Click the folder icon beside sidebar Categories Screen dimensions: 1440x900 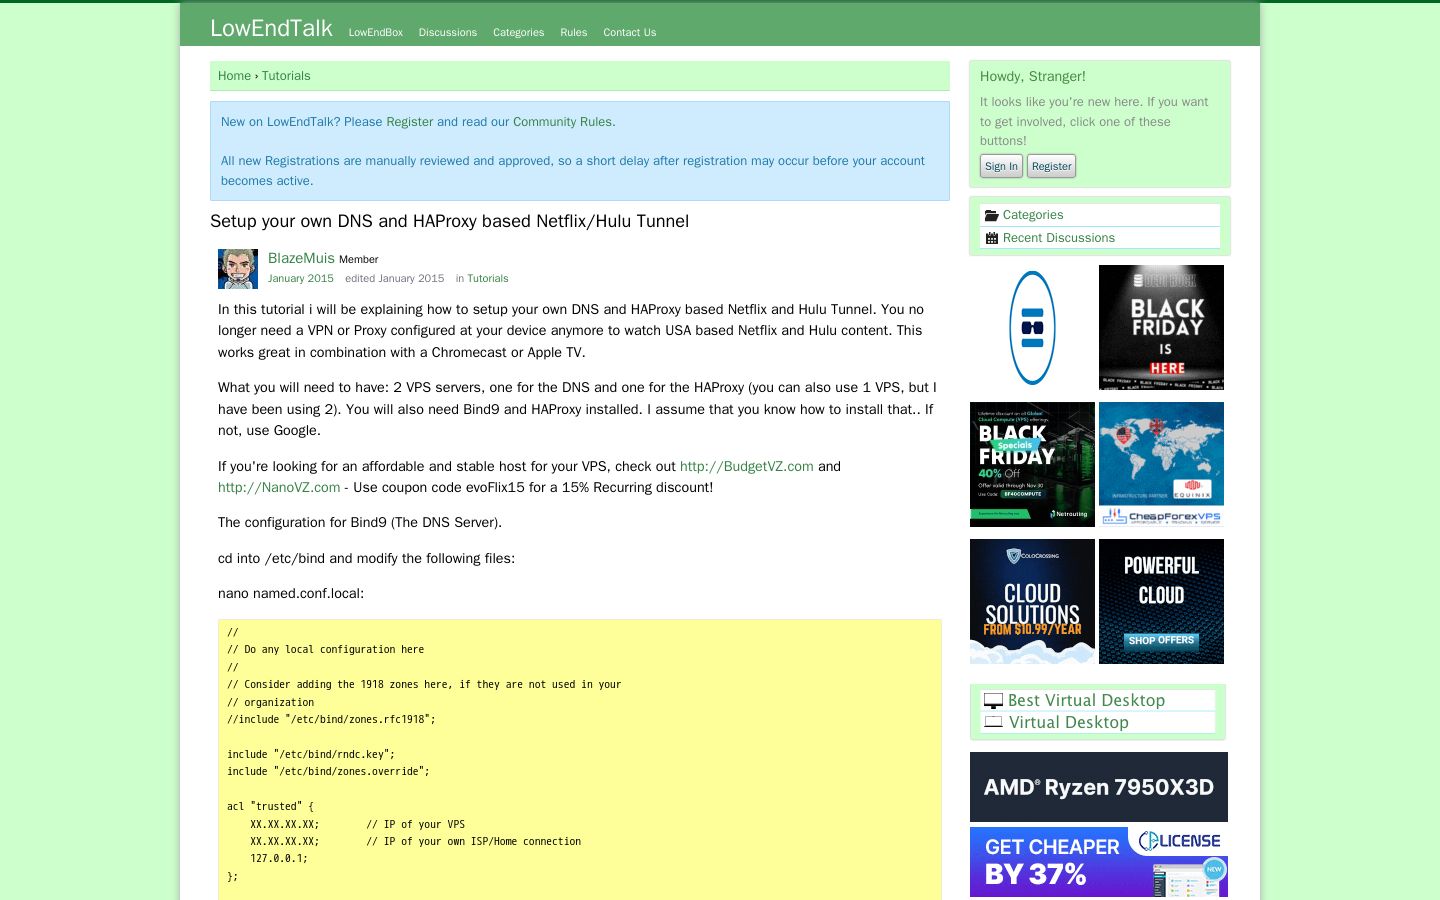(992, 215)
